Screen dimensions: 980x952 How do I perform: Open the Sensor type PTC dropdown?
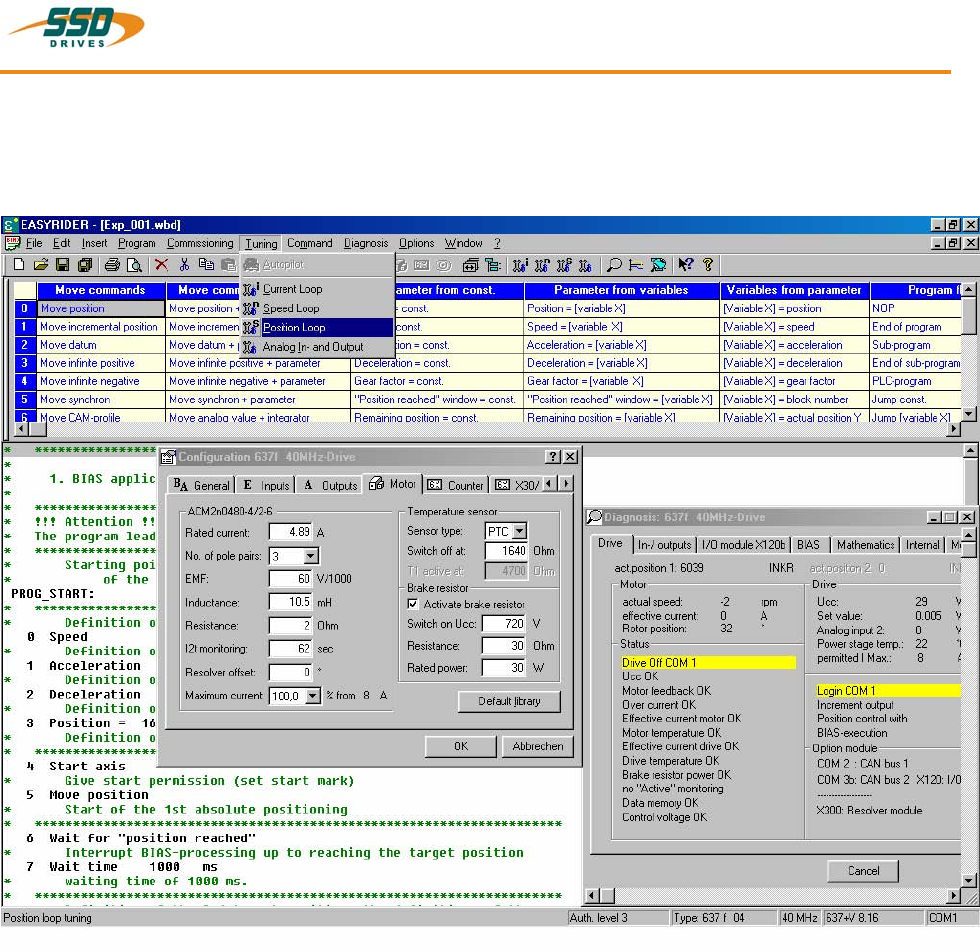tap(519, 531)
